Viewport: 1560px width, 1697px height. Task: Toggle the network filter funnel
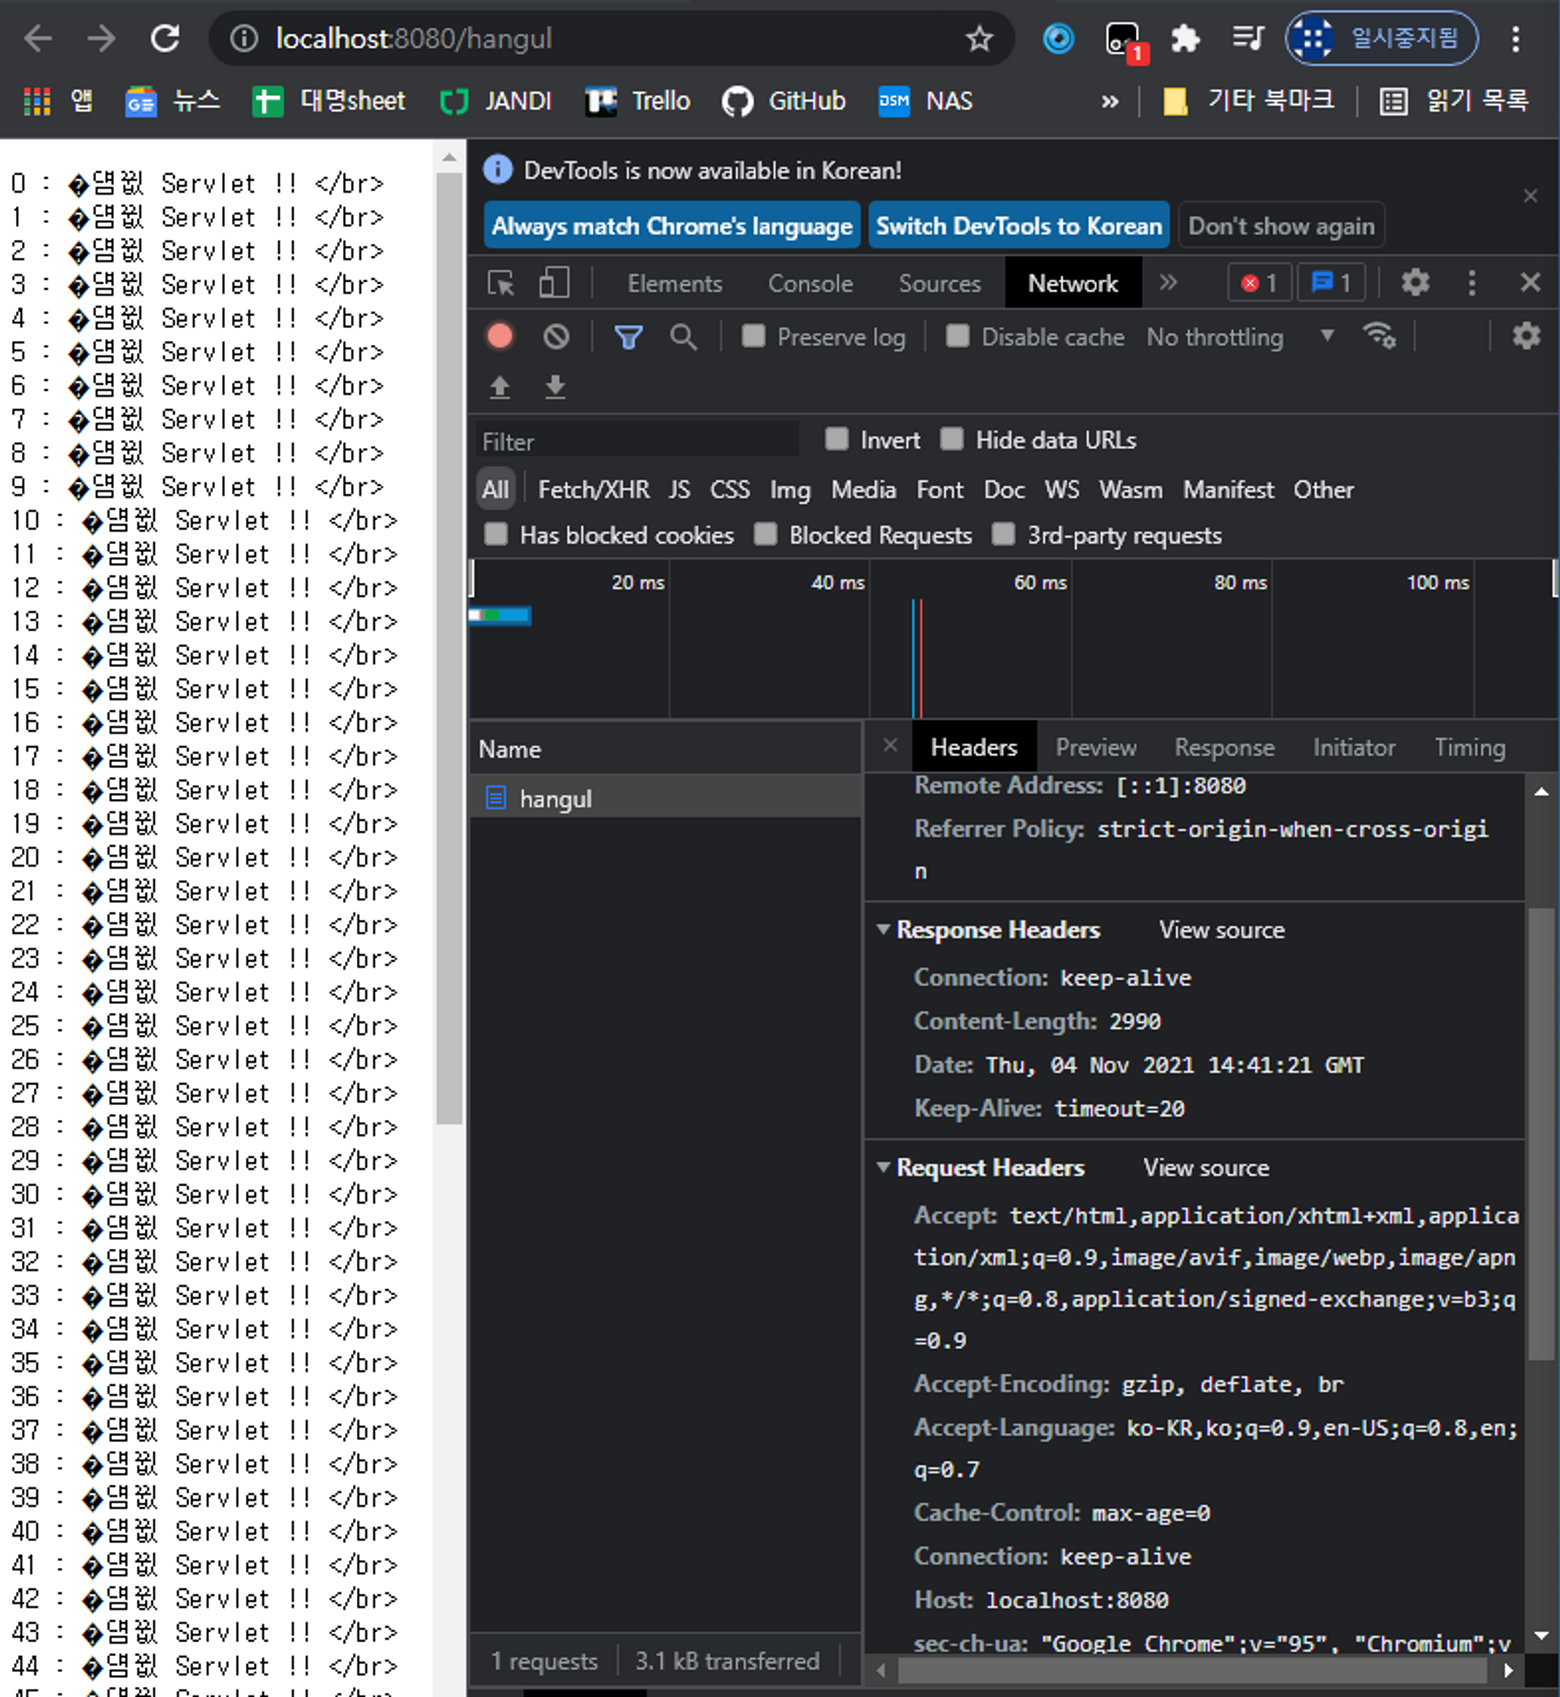(x=628, y=337)
